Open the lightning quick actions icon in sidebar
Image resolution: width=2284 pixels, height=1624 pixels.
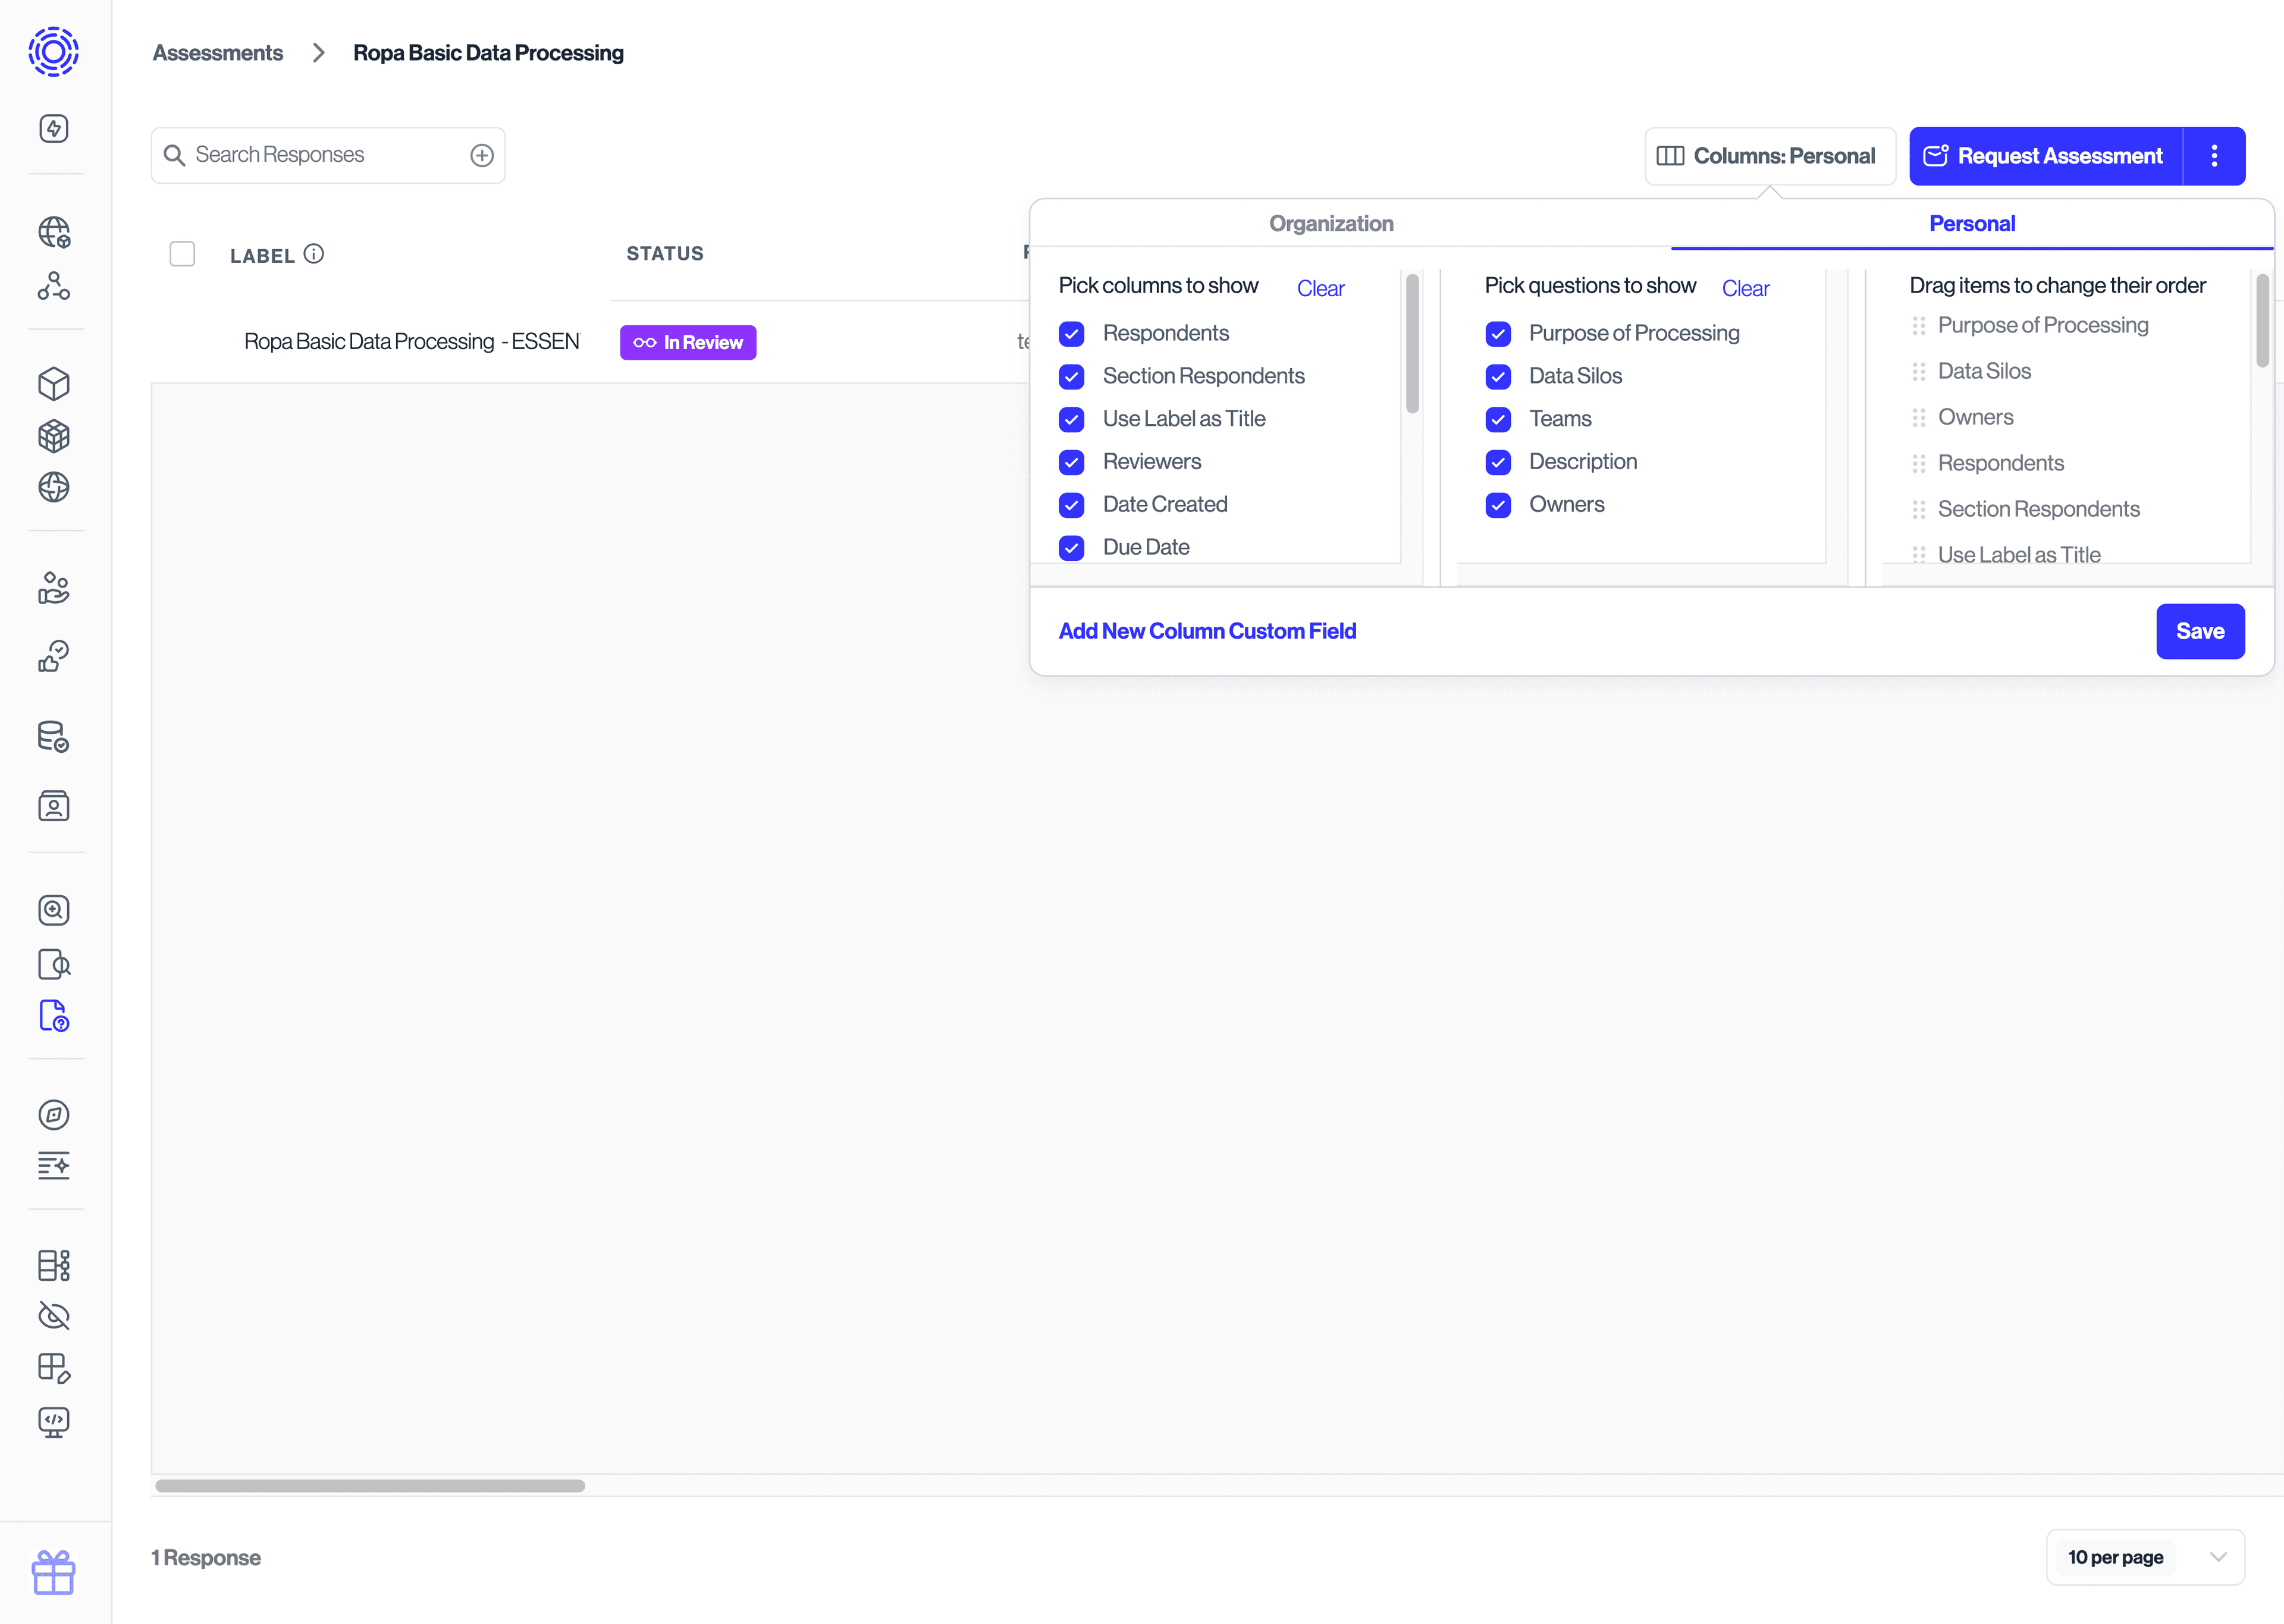(x=54, y=128)
